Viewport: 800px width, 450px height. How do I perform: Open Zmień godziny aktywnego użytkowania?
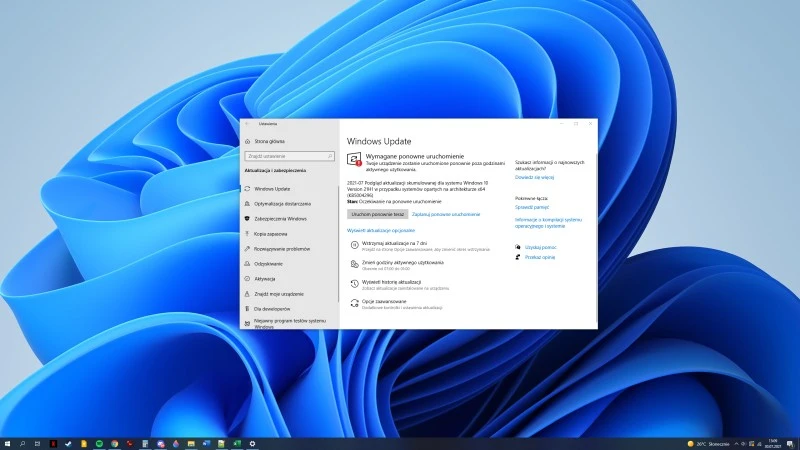tap(397, 265)
